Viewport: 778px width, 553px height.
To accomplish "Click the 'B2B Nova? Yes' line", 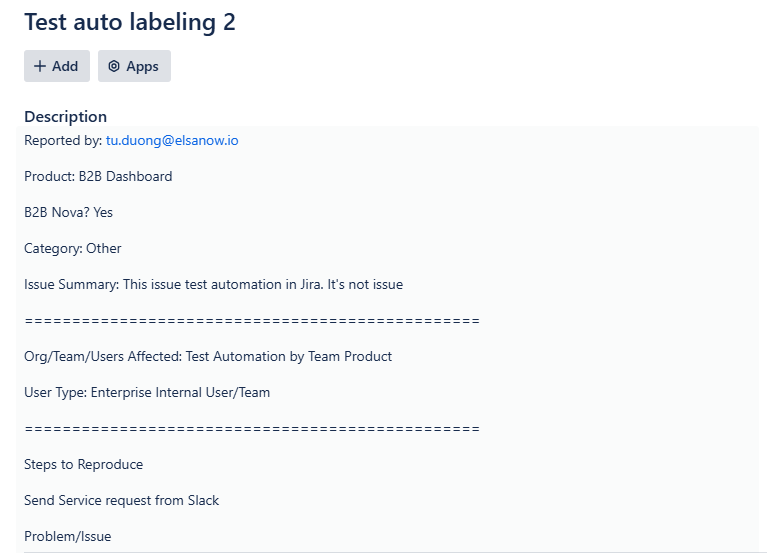I will 68,212.
